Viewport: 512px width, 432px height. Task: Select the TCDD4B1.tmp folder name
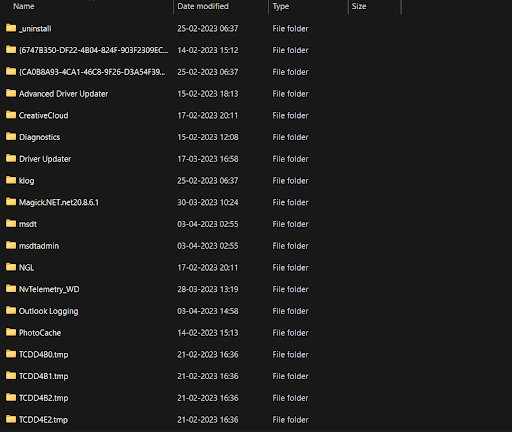43,376
